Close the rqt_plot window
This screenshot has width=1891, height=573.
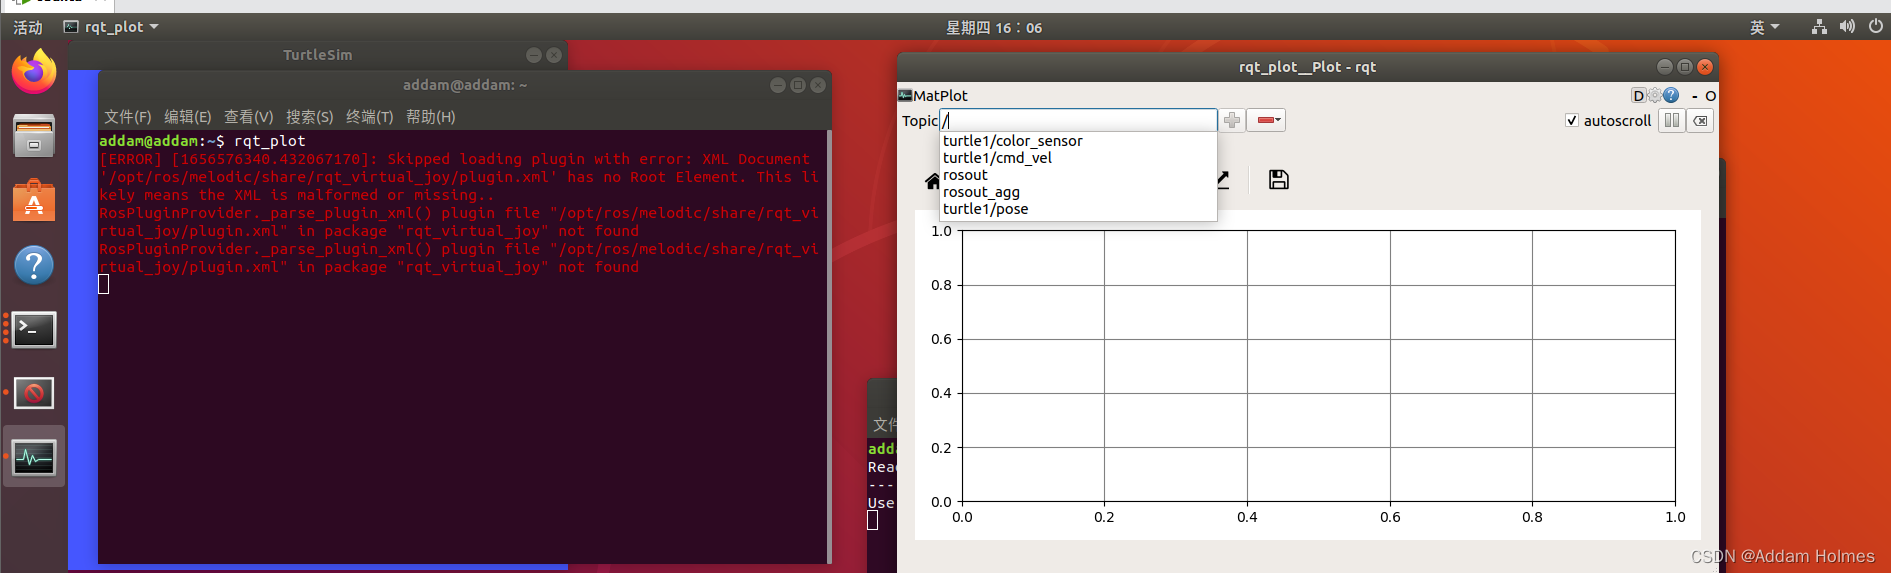click(1705, 67)
